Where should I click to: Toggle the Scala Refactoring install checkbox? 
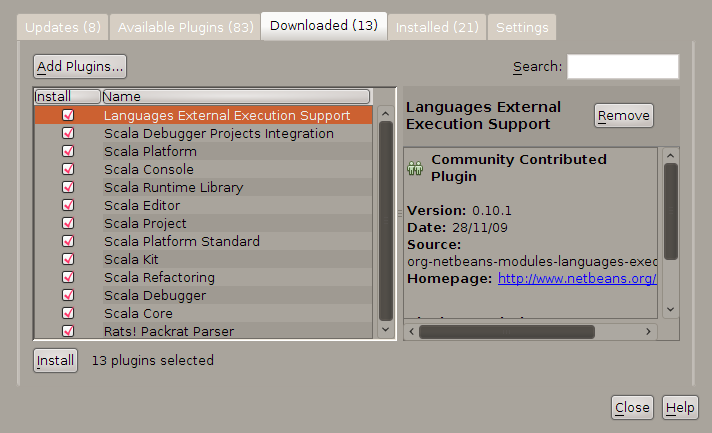click(68, 277)
